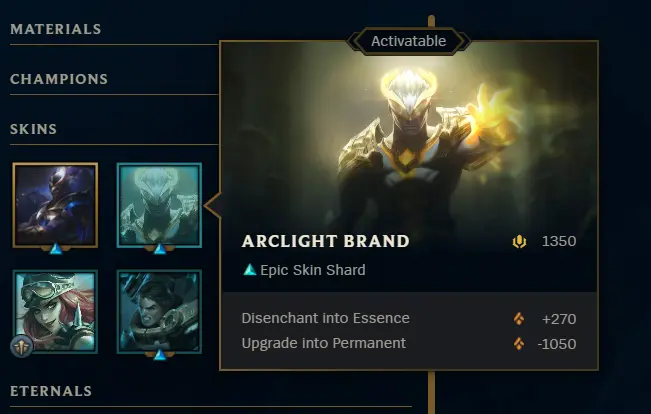
Task: Click blue shard gem under Arclight thumbnail
Action: tap(160, 249)
